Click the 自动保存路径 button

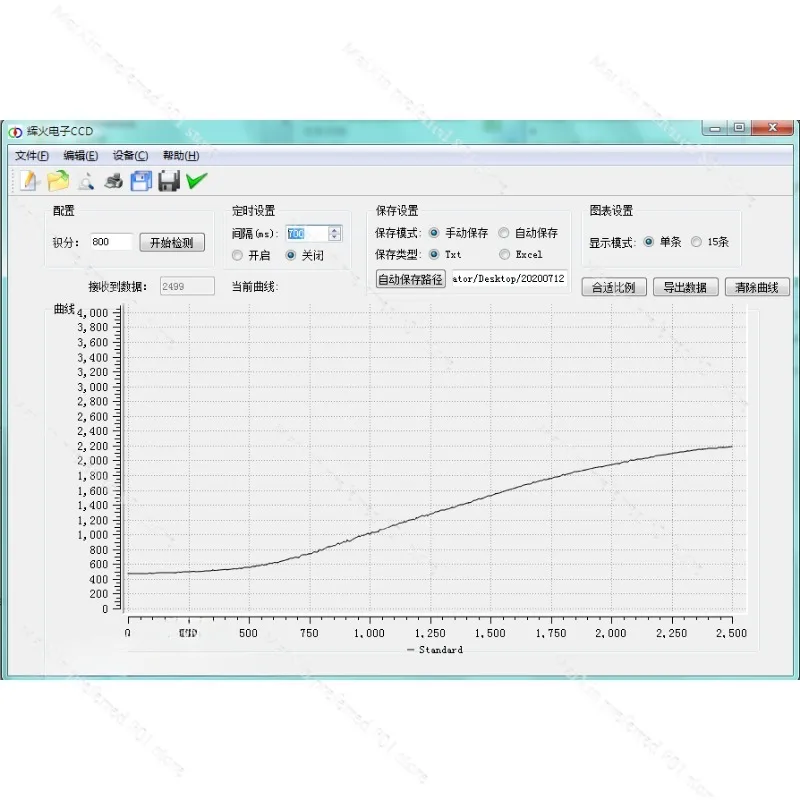[x=411, y=279]
